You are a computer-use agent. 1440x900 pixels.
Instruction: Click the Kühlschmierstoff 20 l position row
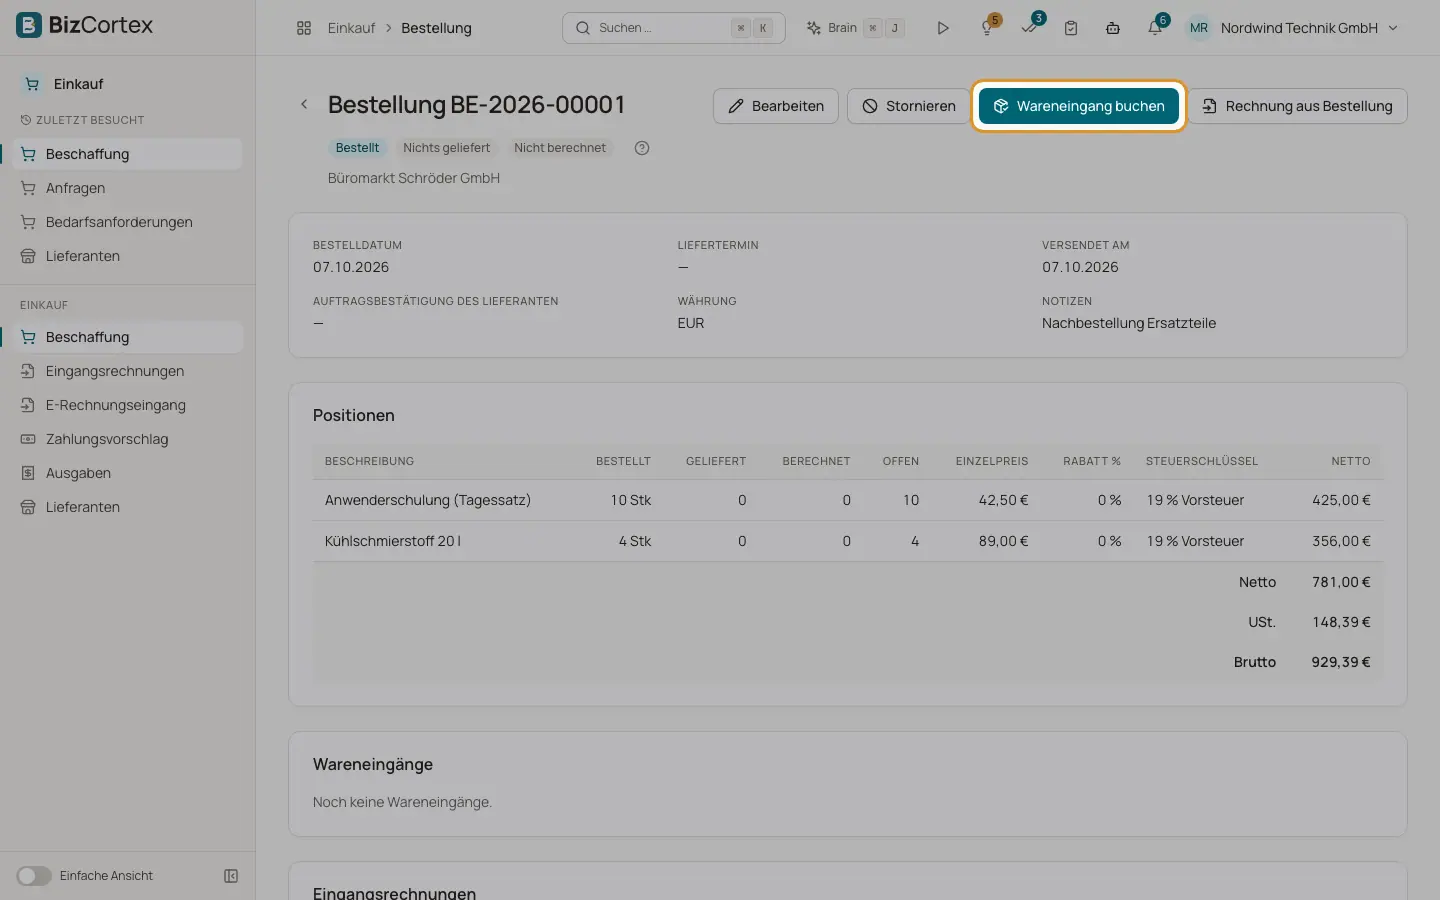(848, 541)
